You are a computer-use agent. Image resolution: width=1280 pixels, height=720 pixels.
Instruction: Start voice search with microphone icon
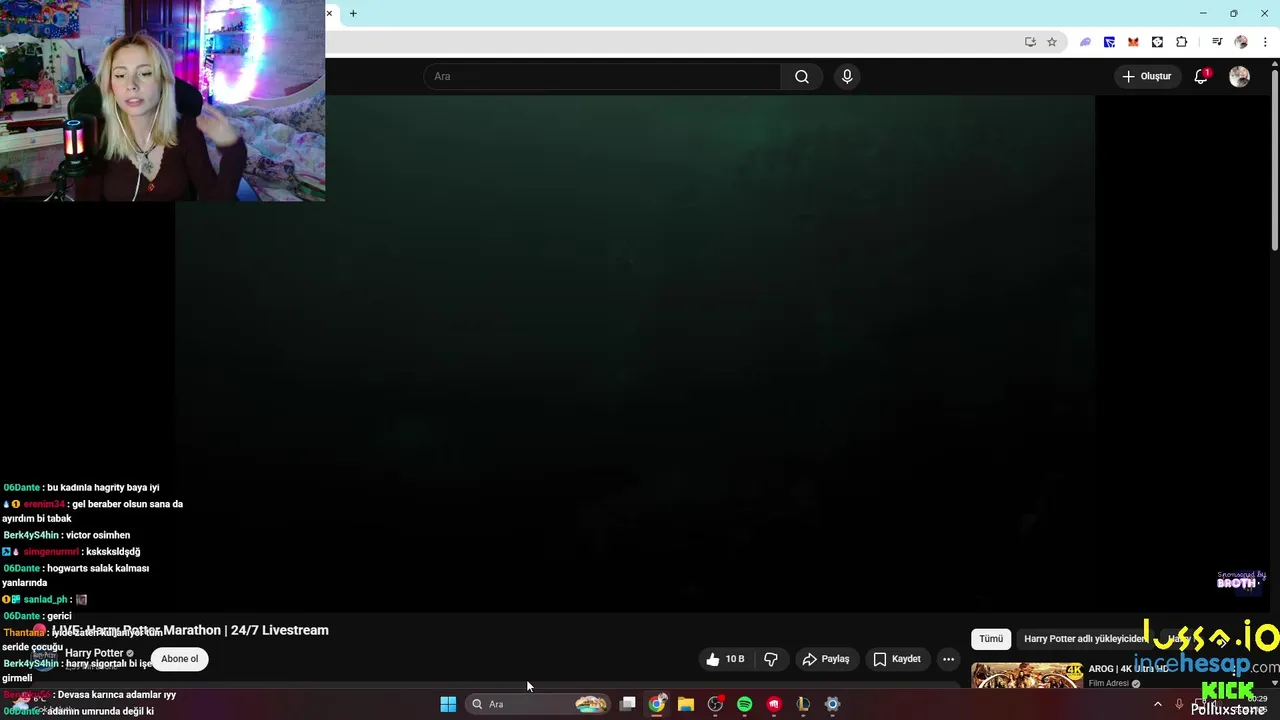(x=847, y=76)
